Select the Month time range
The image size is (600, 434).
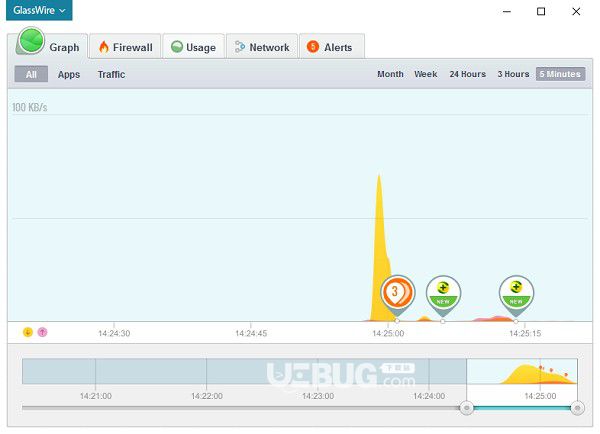click(390, 74)
